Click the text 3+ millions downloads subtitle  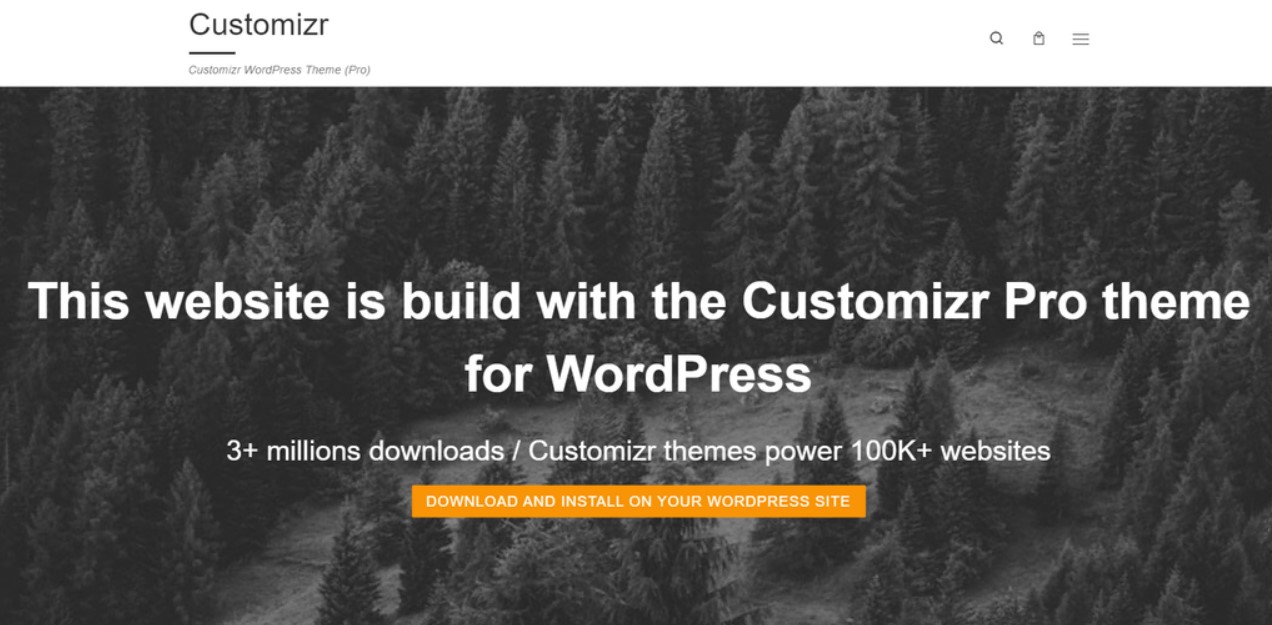(638, 451)
